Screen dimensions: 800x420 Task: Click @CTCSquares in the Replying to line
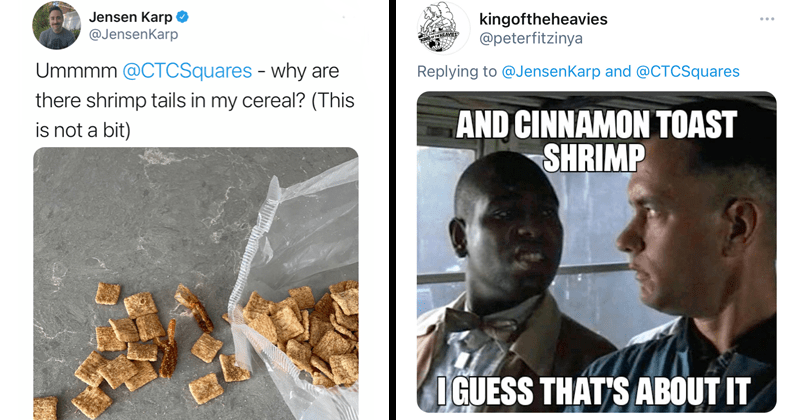(x=688, y=71)
